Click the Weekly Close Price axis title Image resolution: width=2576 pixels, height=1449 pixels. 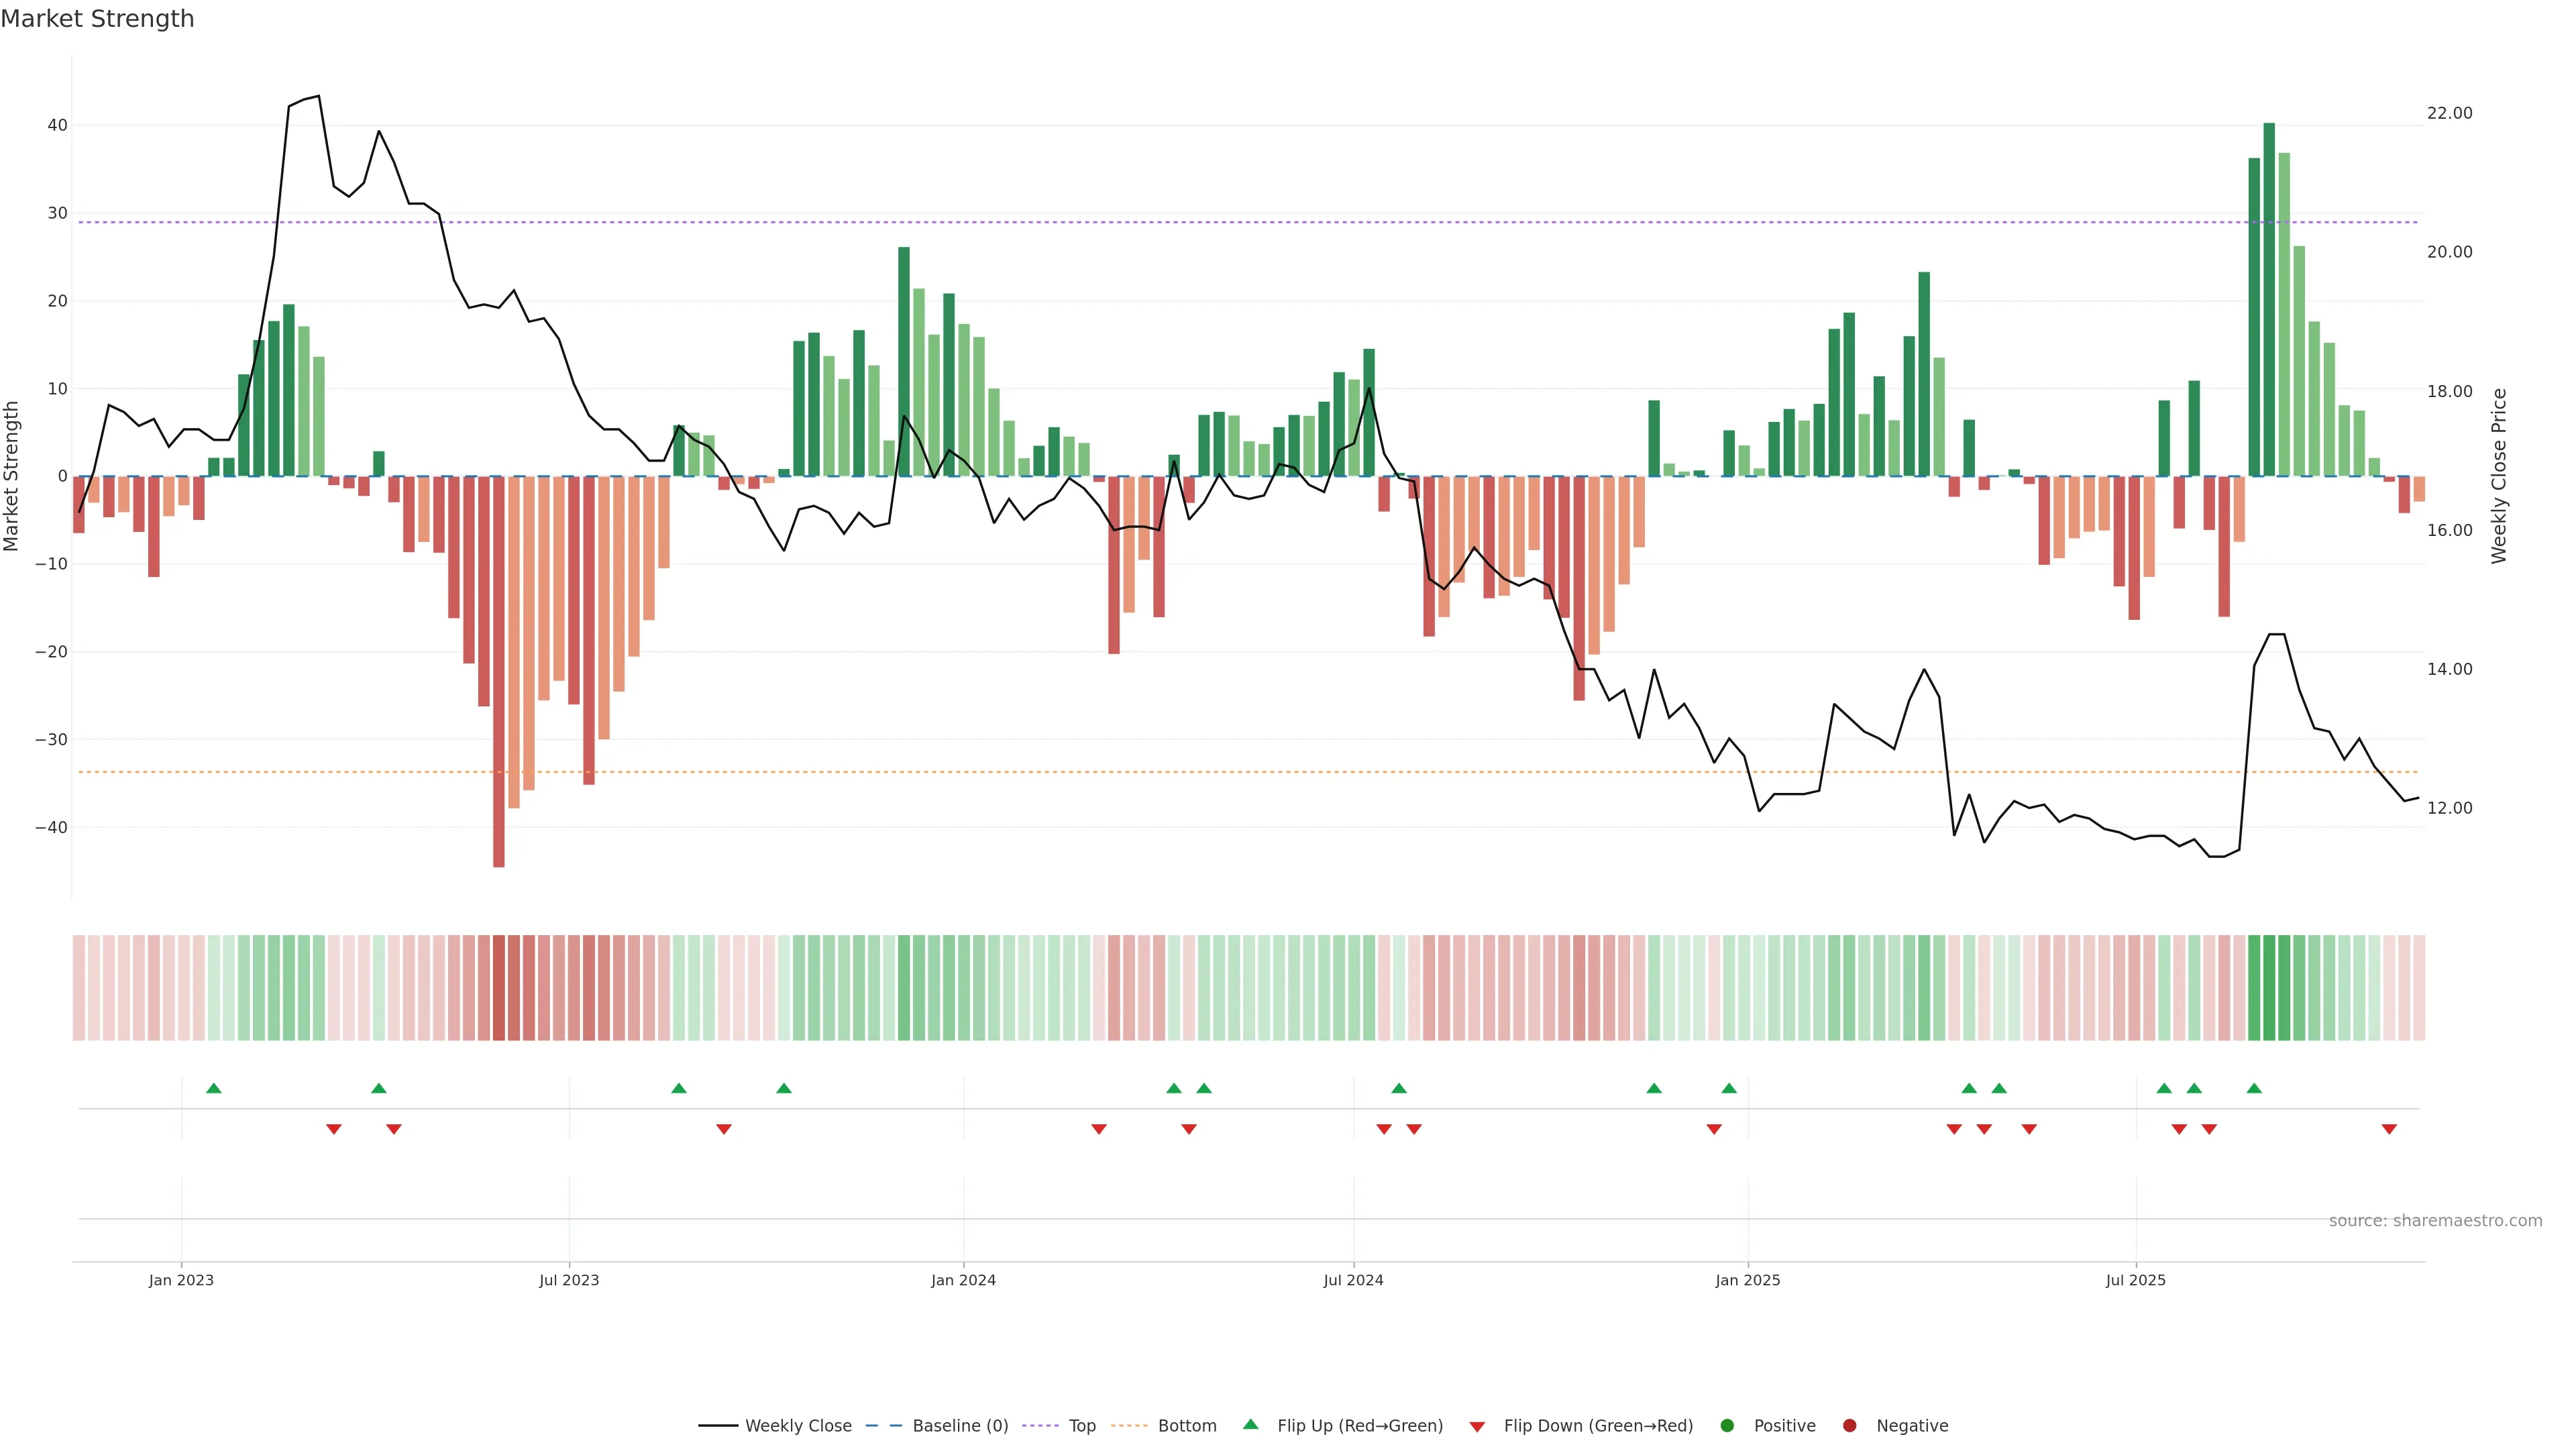tap(2499, 476)
